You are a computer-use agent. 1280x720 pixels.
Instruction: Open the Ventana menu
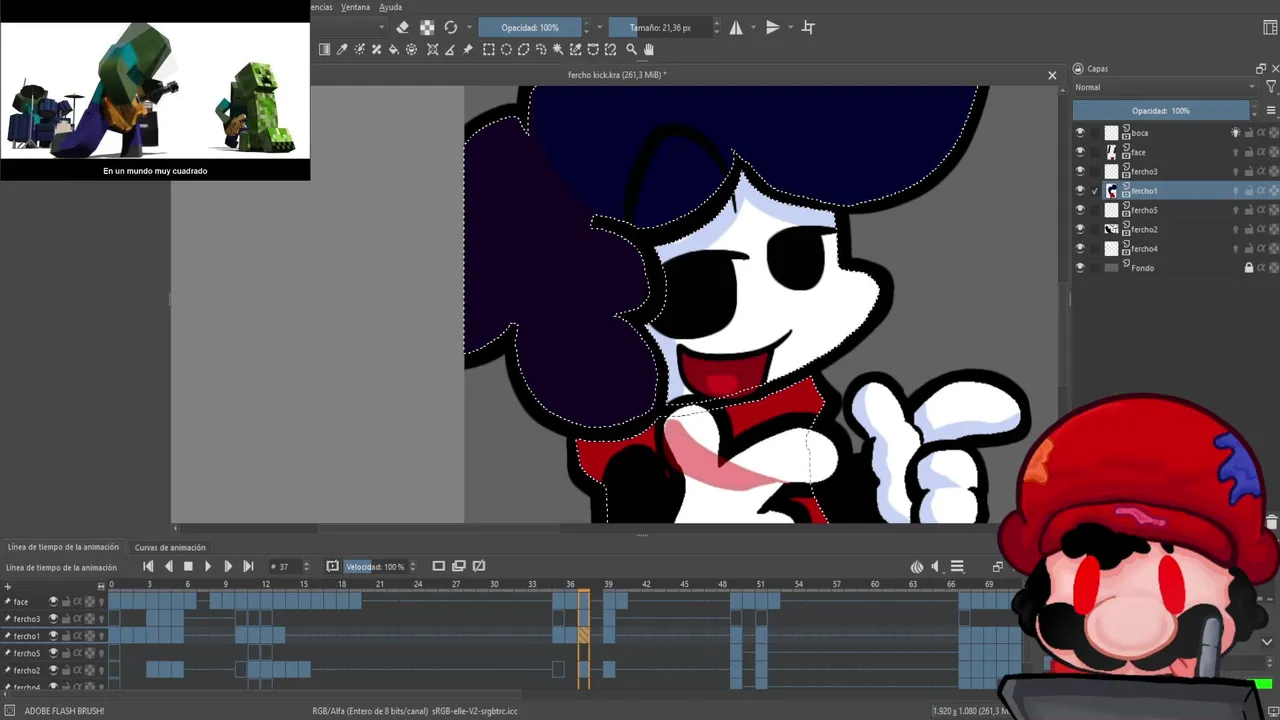pos(355,7)
